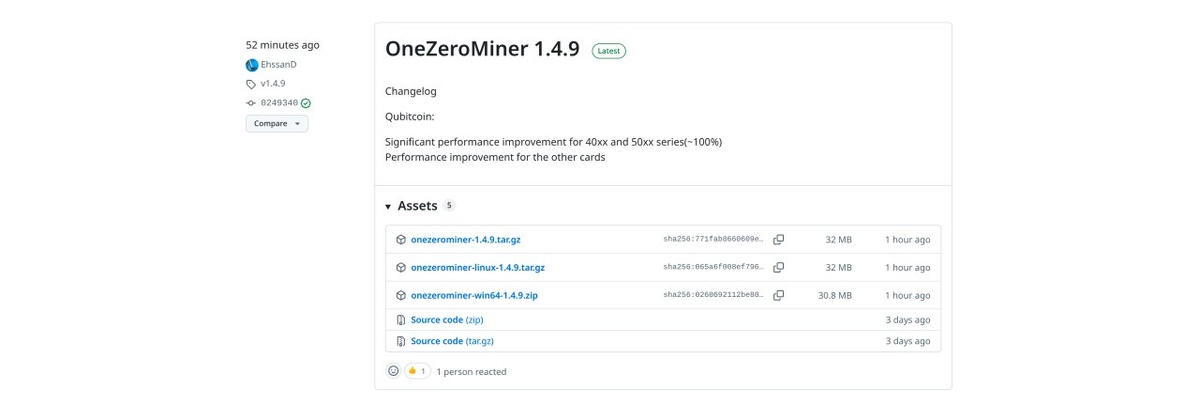Copy SHA256 hash for linux tar.gz asset
Screen dimensions: 1200x405
778,268
